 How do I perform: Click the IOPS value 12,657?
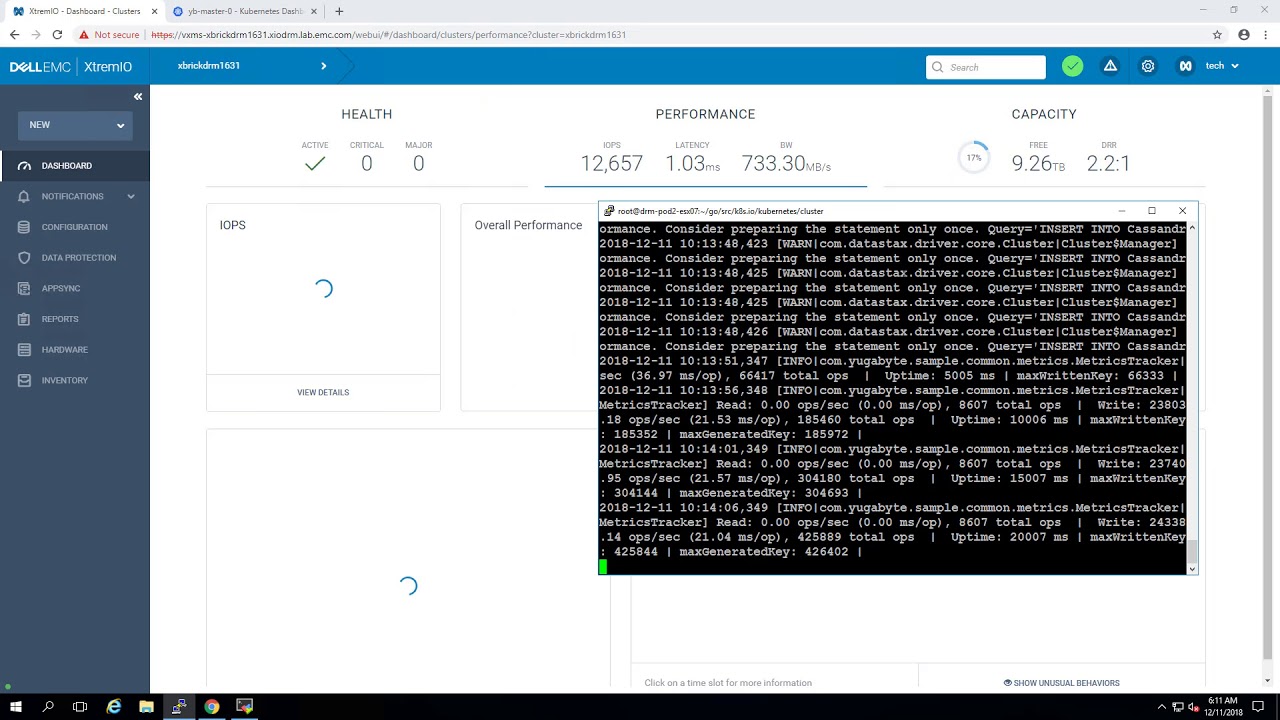point(612,164)
